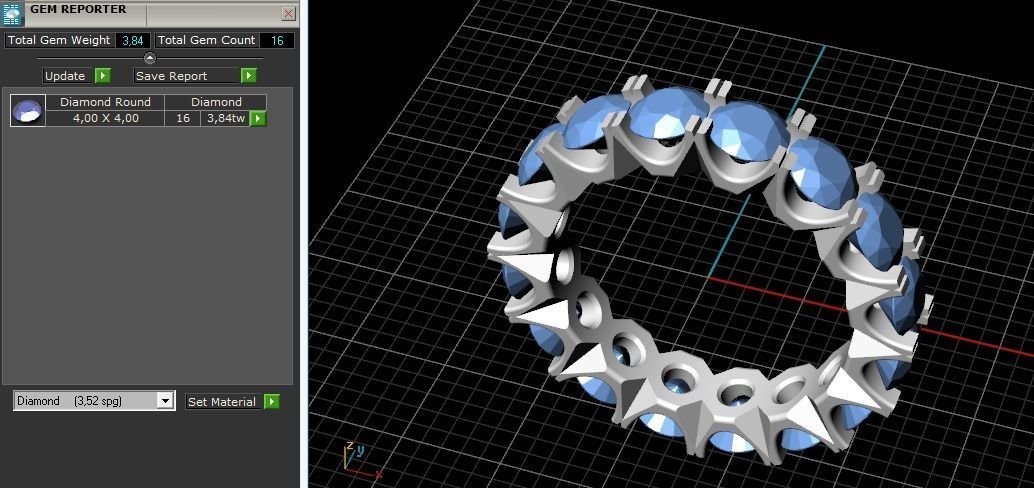Click green arrow next to Update
Viewport: 1034px width, 488px height.
point(102,76)
